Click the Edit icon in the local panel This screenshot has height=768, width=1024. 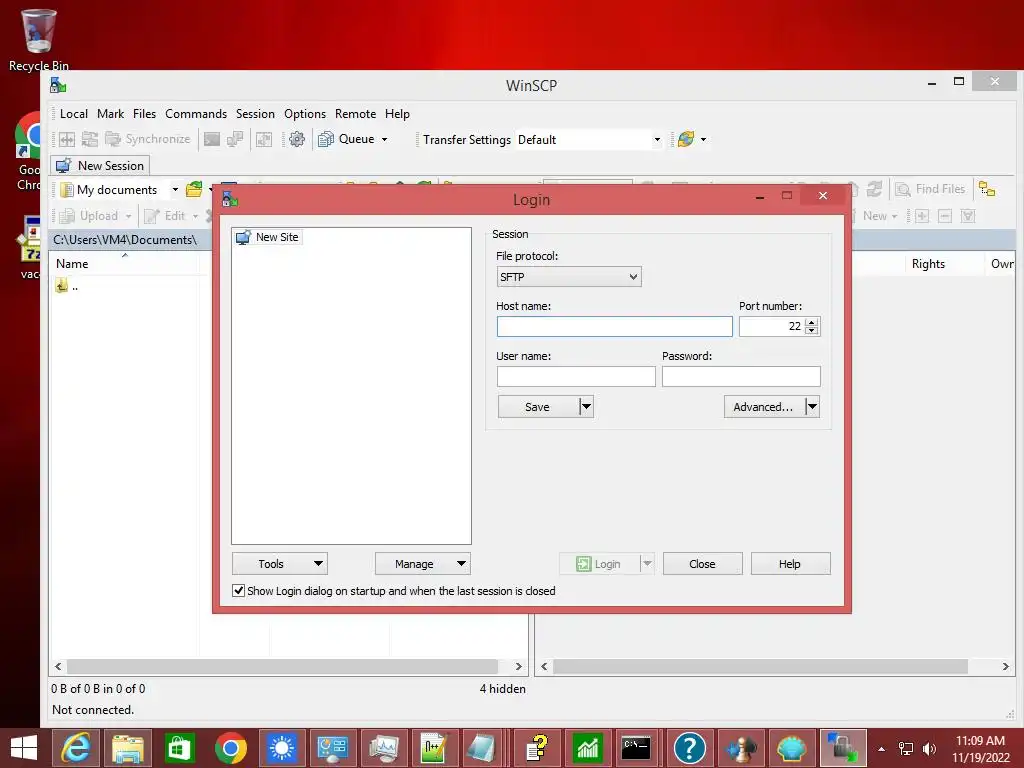pyautogui.click(x=152, y=216)
